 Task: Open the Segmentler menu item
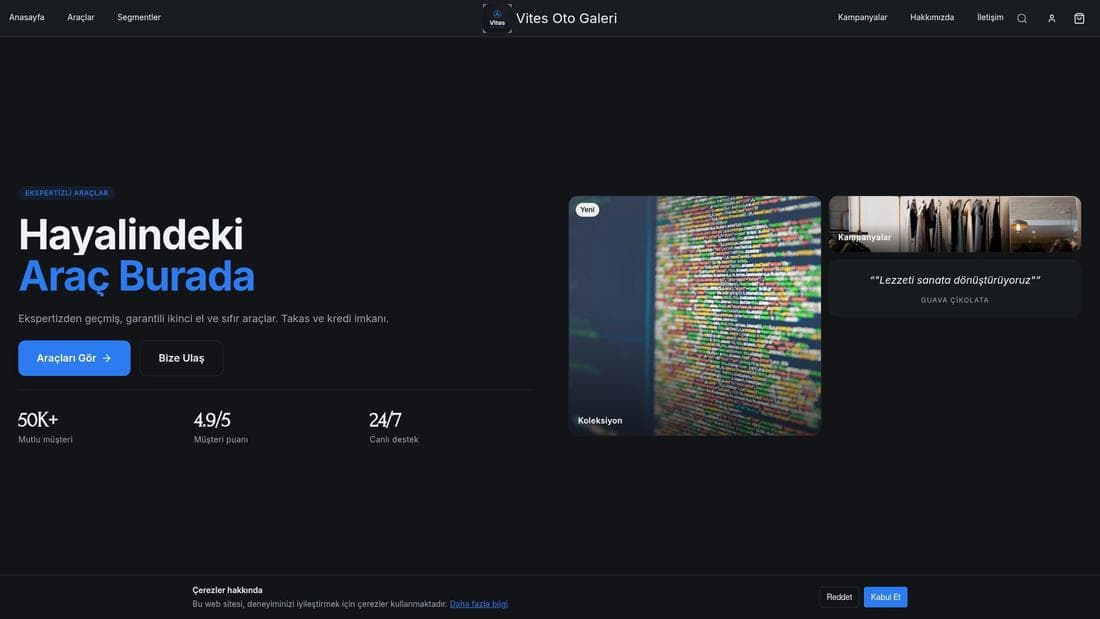(139, 18)
